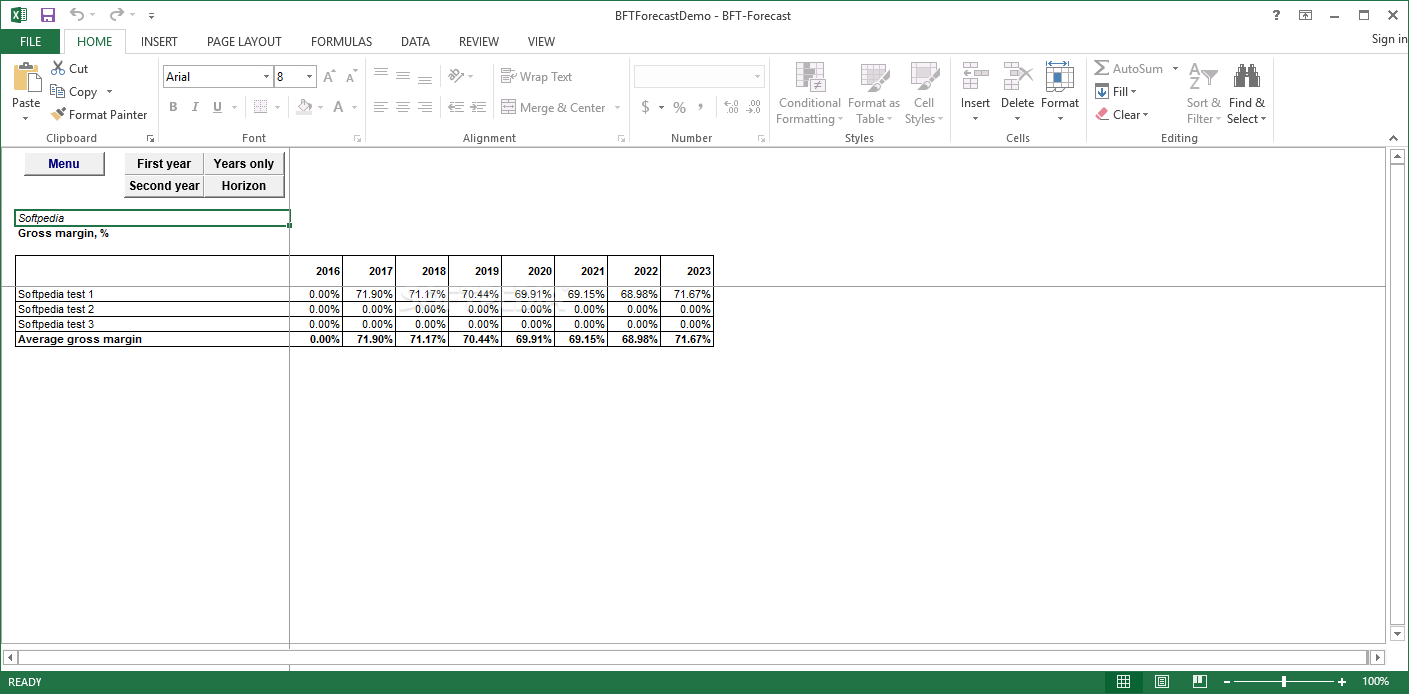Redo the last action
The width and height of the screenshot is (1409, 694).
coord(116,15)
